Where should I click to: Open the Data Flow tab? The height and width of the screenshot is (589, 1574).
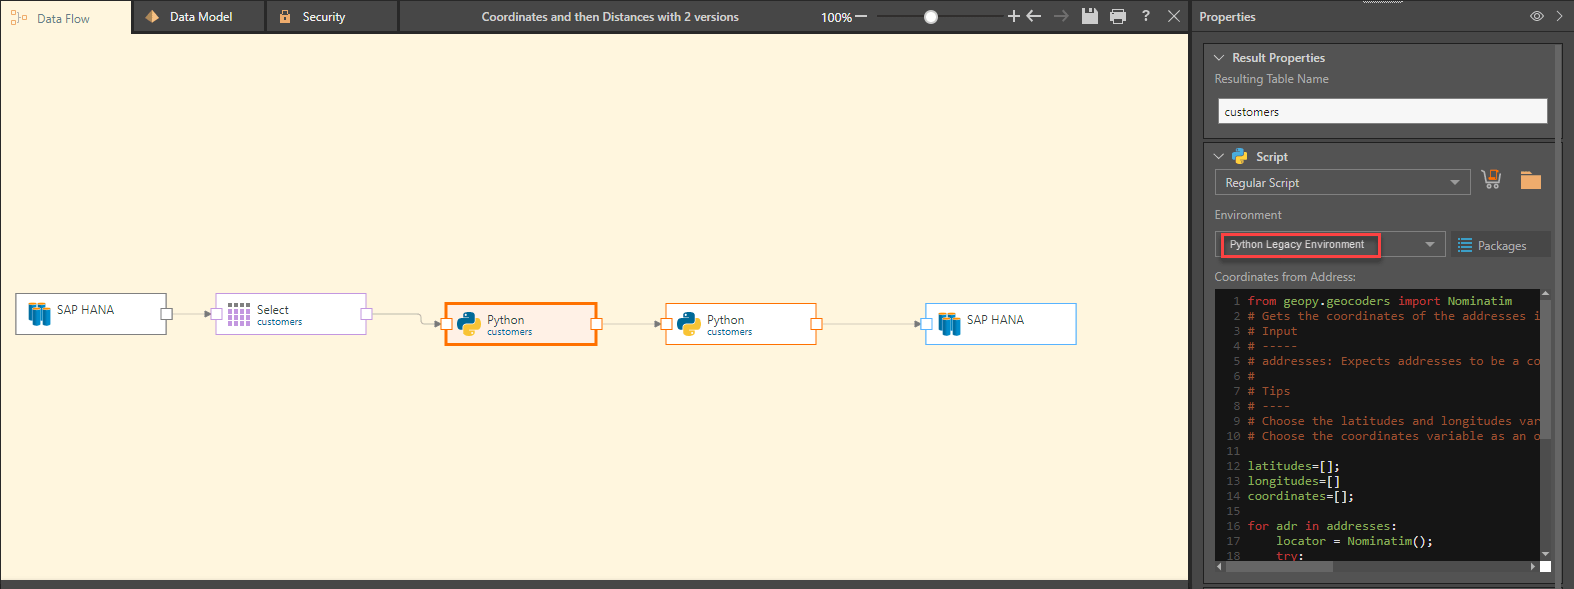[65, 17]
